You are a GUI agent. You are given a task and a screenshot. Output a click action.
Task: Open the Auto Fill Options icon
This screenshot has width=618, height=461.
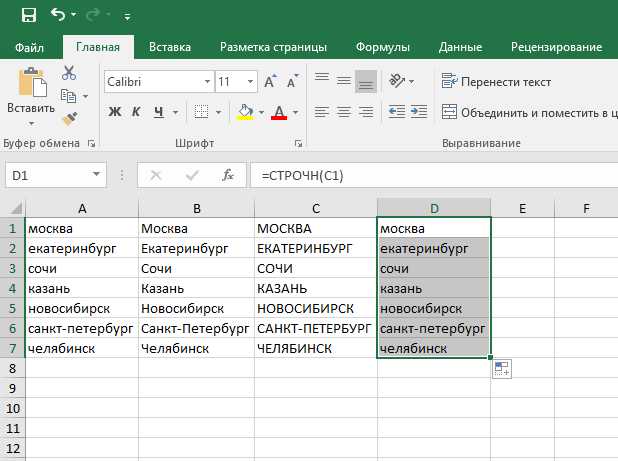click(x=502, y=369)
